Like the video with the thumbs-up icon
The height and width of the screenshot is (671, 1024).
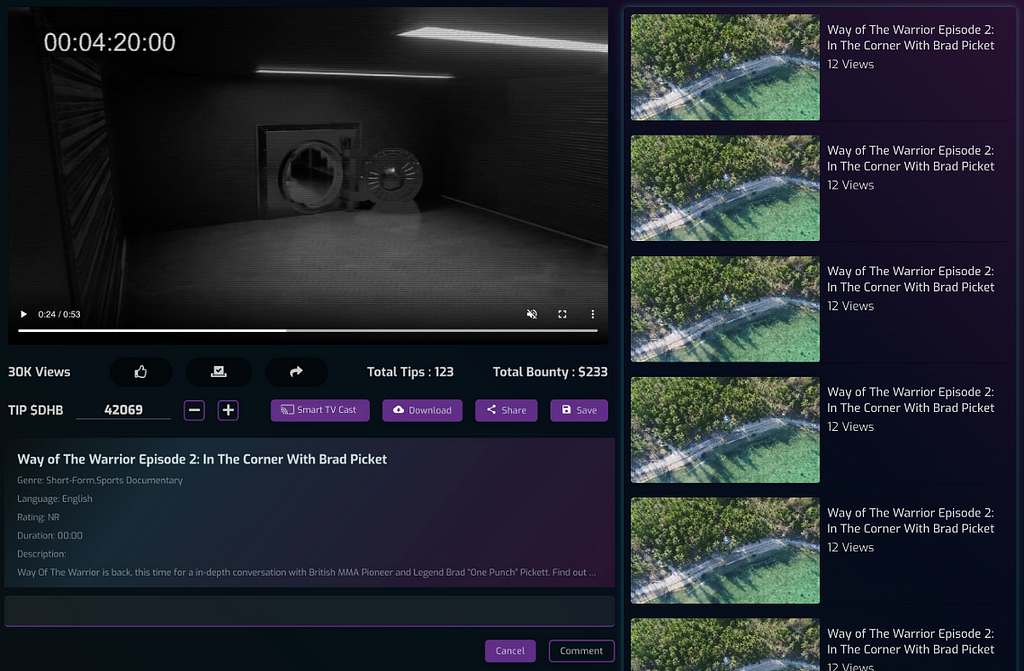pos(141,372)
